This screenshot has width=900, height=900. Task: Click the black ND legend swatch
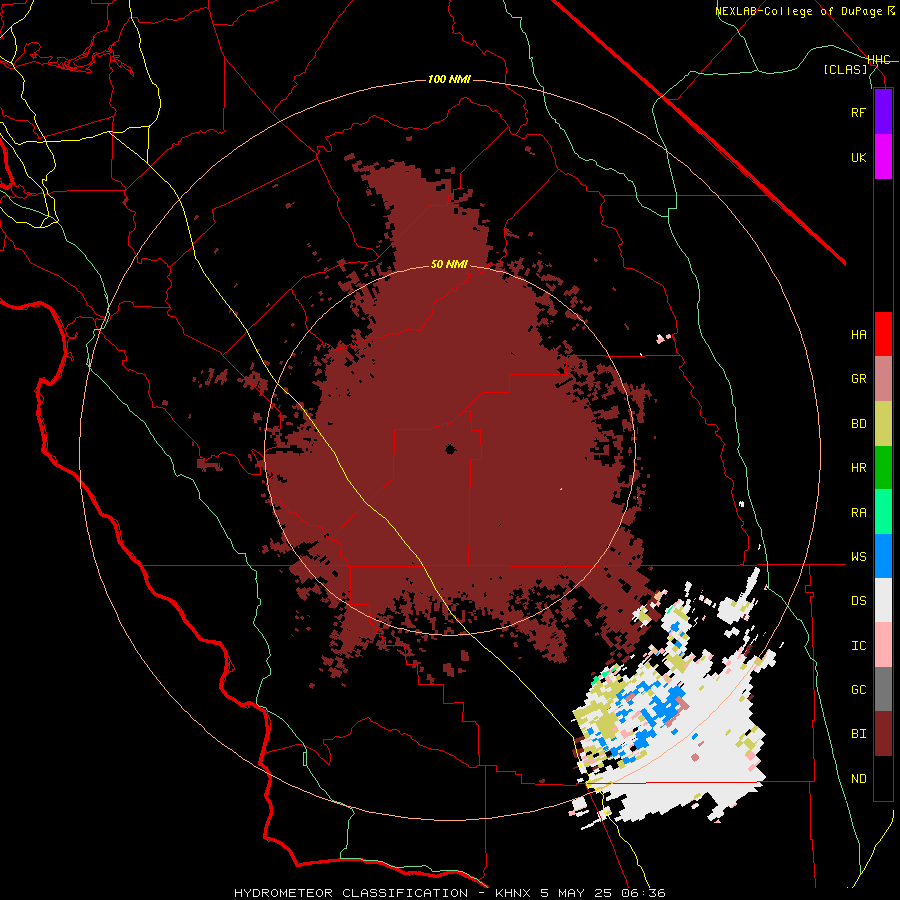tap(883, 778)
